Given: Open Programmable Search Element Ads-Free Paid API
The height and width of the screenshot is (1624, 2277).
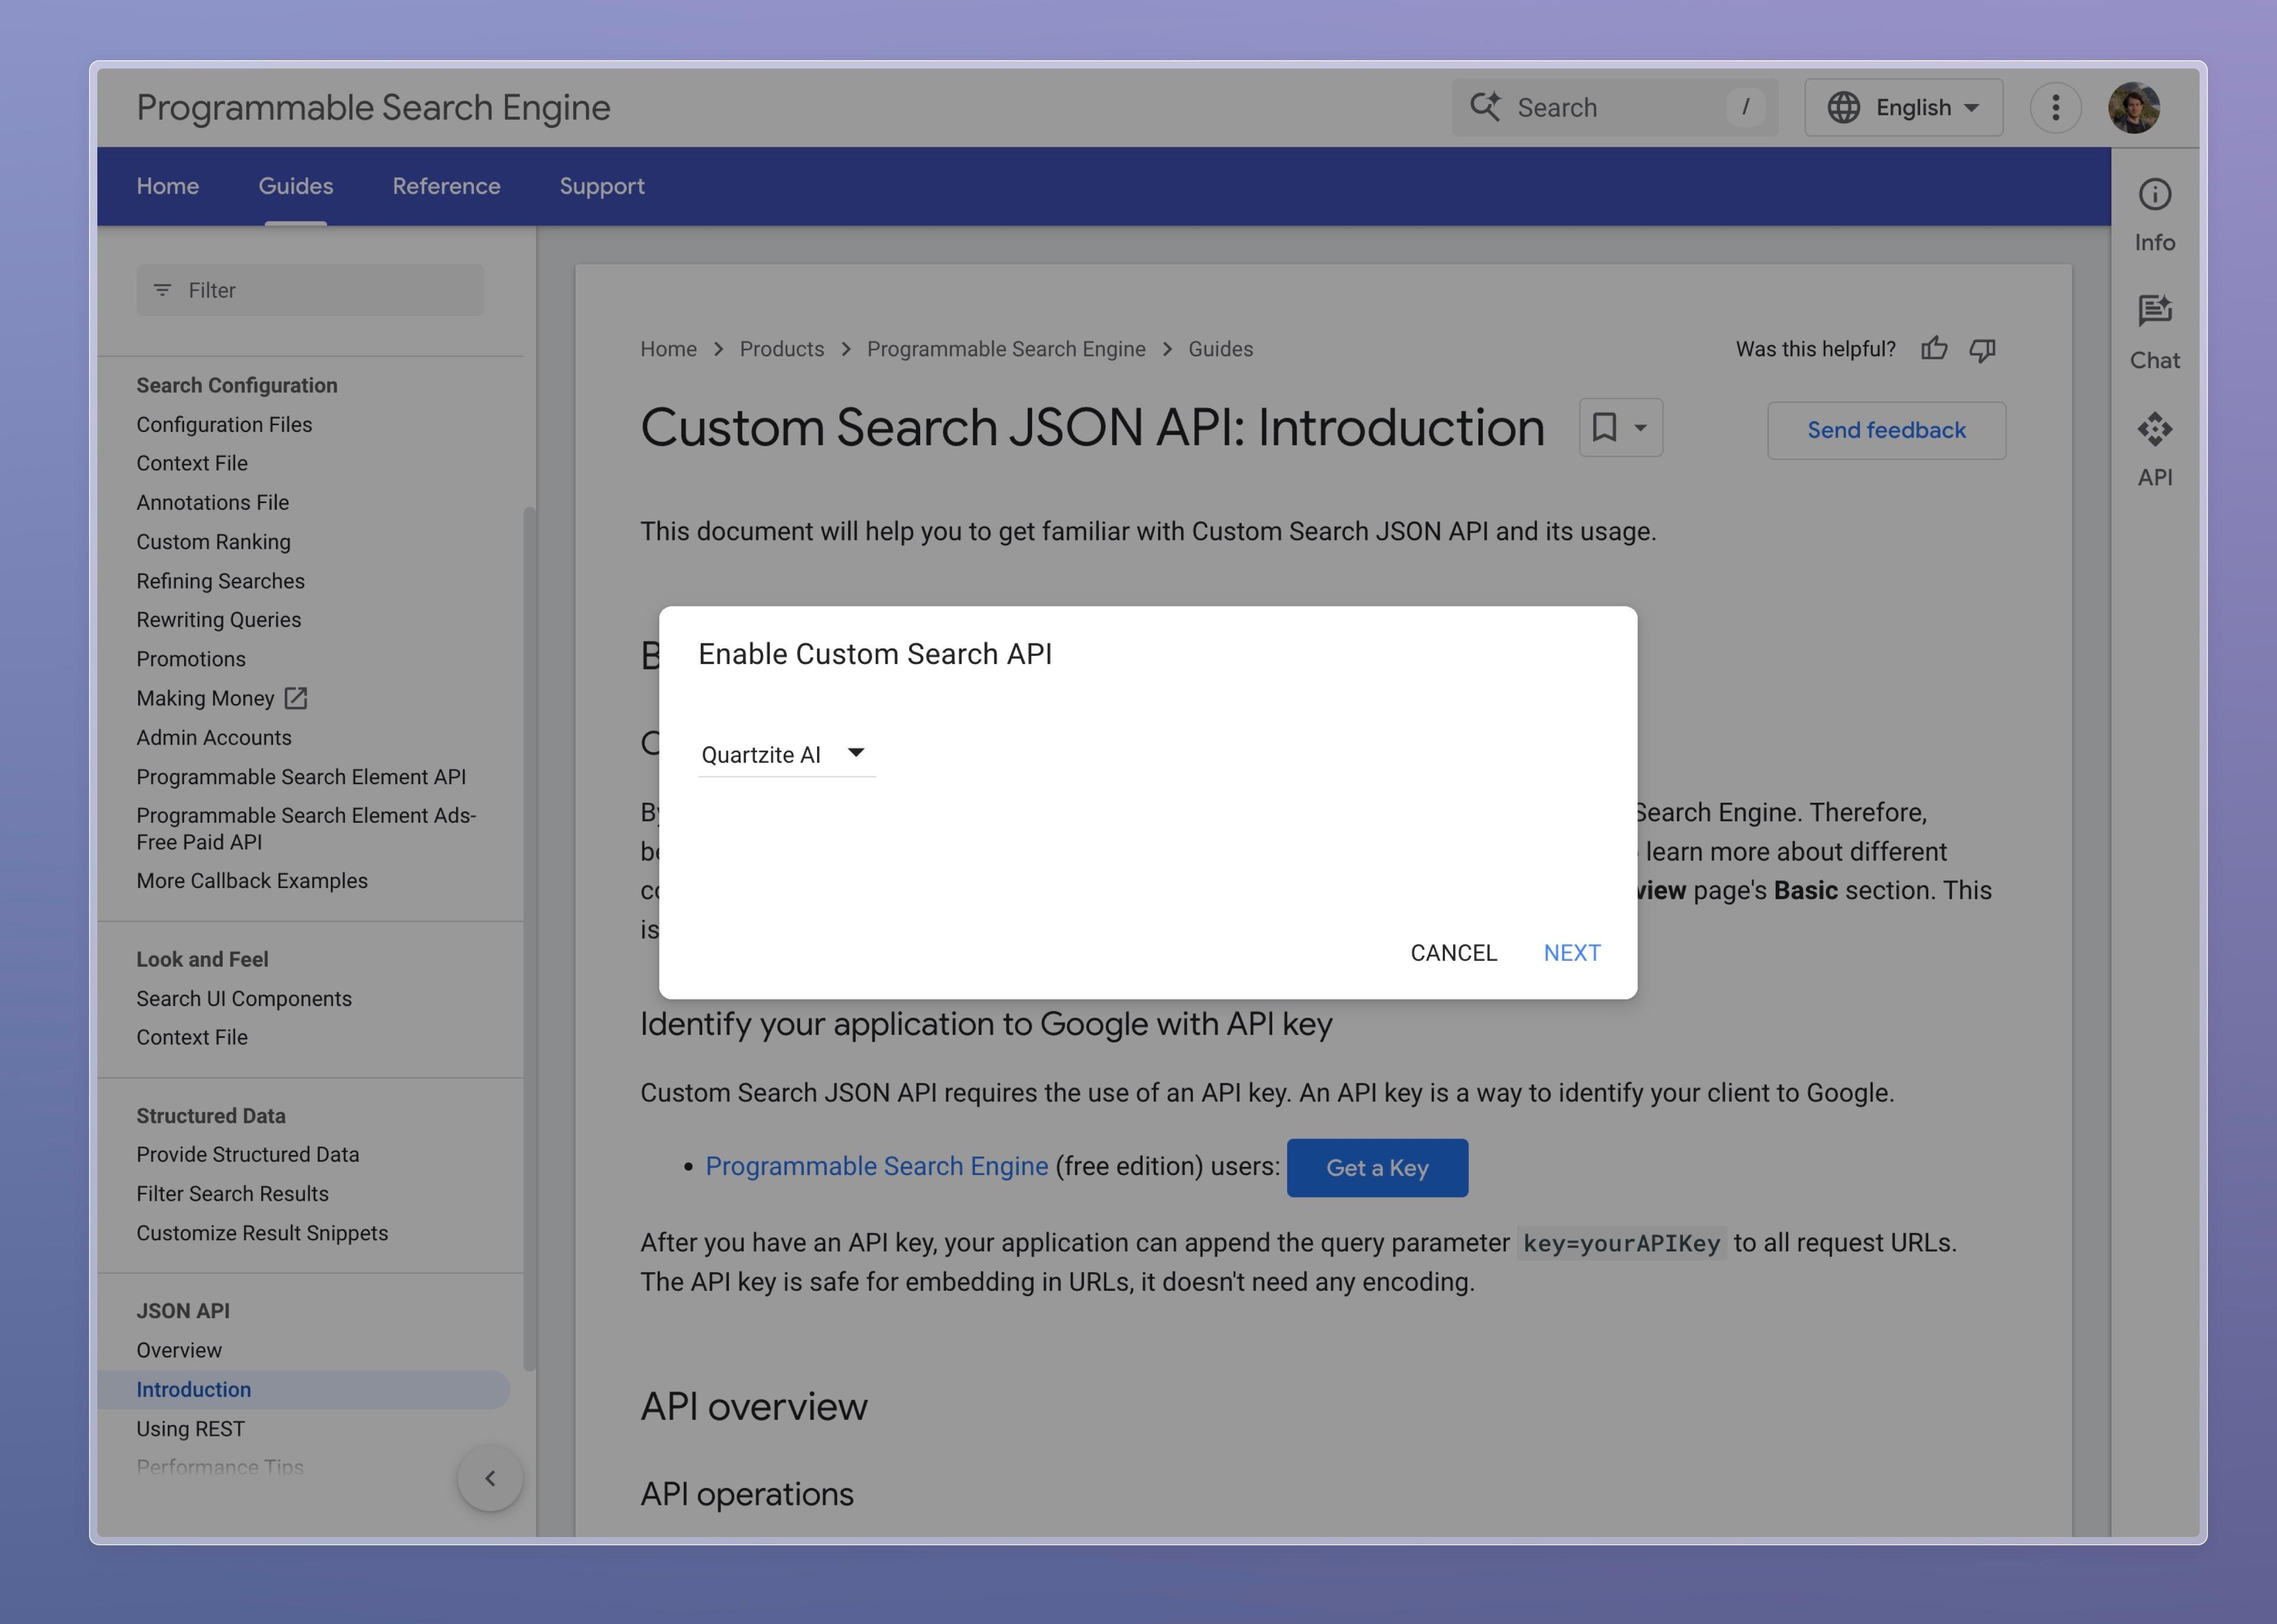Looking at the screenshot, I should [x=306, y=828].
